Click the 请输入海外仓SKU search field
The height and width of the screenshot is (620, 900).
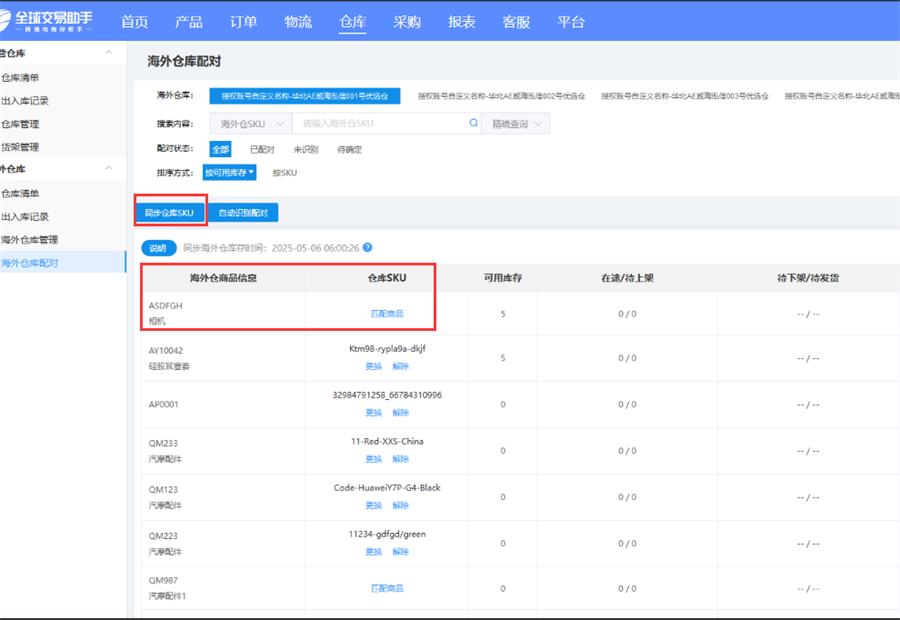(386, 123)
